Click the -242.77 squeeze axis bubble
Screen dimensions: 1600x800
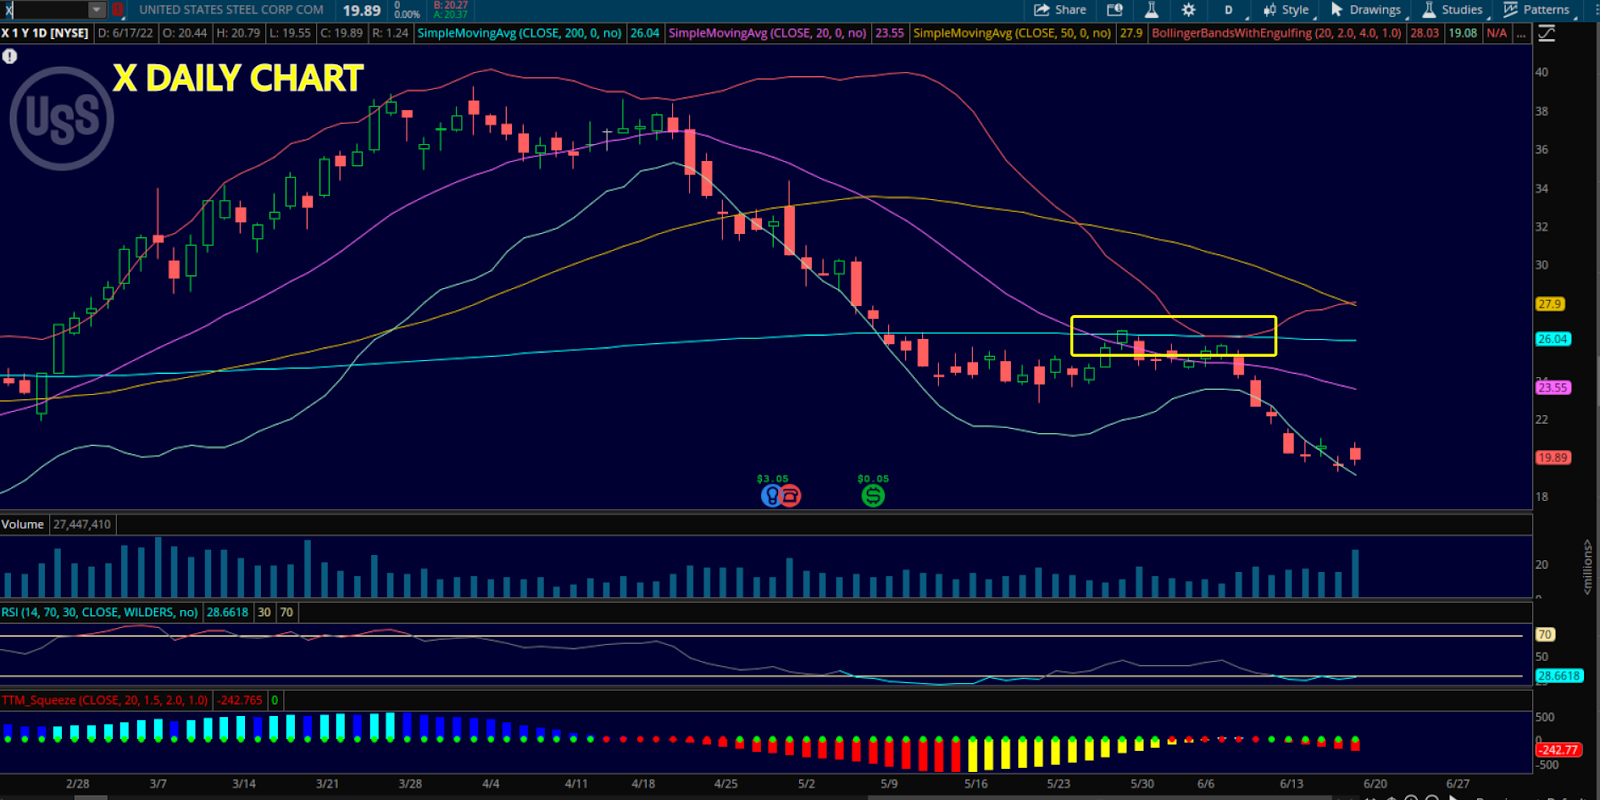tap(1558, 749)
